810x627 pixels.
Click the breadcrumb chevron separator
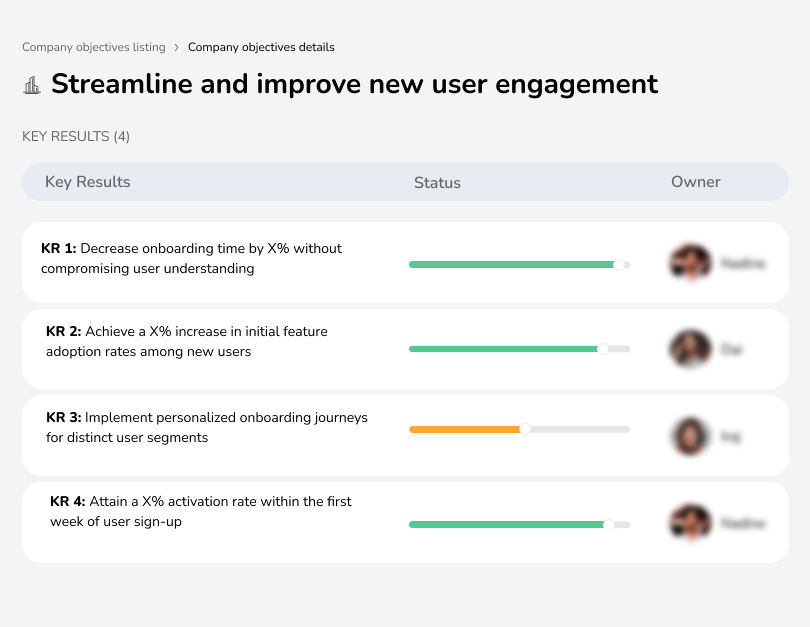(x=177, y=47)
